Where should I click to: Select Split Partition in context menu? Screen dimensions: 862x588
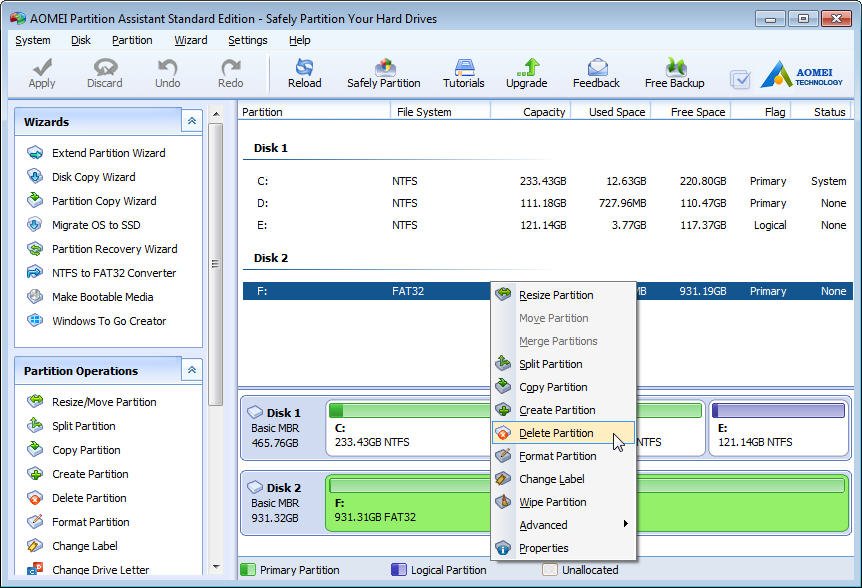[x=563, y=364]
